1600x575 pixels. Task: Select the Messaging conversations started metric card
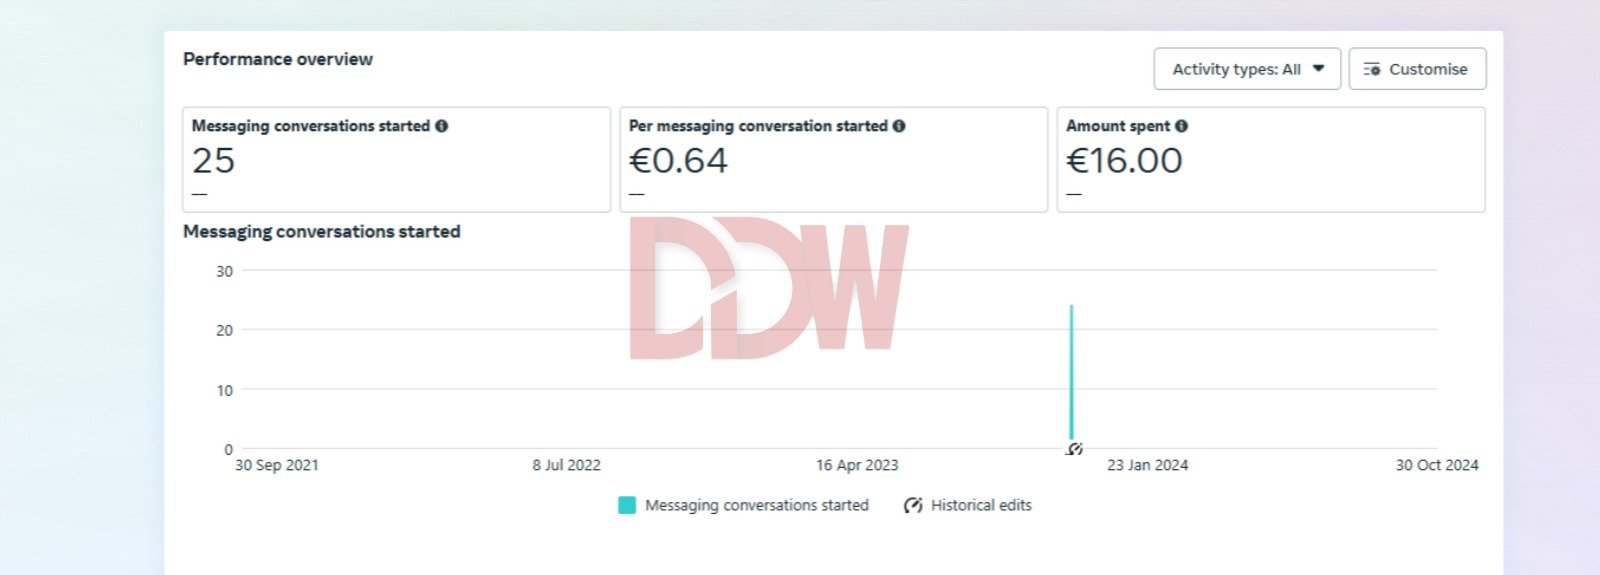point(396,160)
